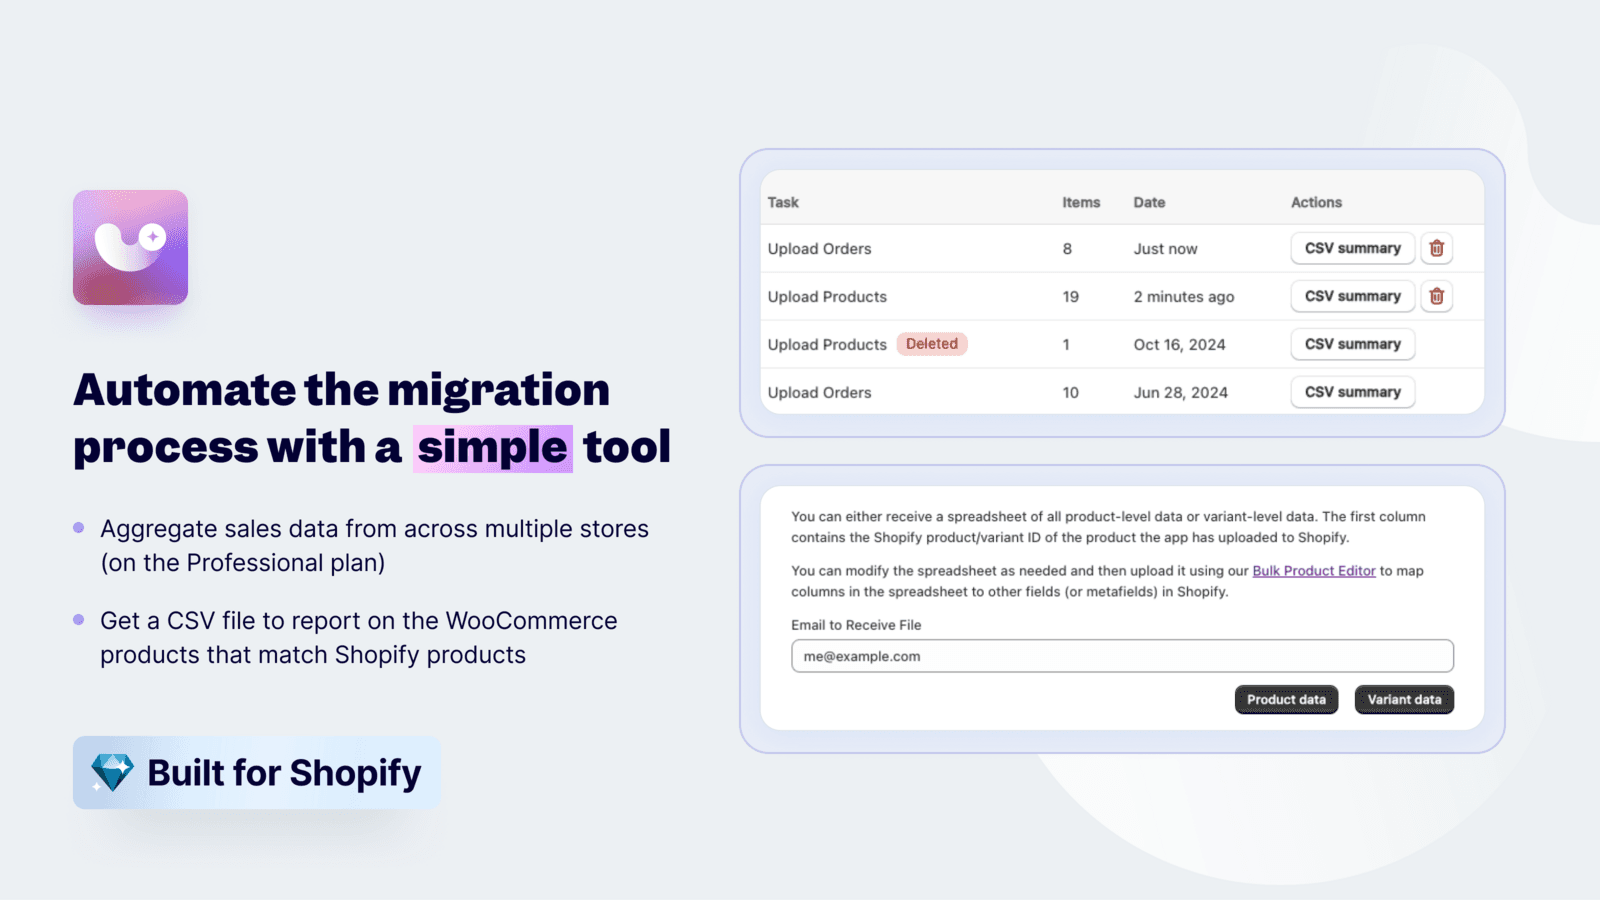
Task: Open CSV summary for the Upload Orders task
Action: (x=1352, y=248)
